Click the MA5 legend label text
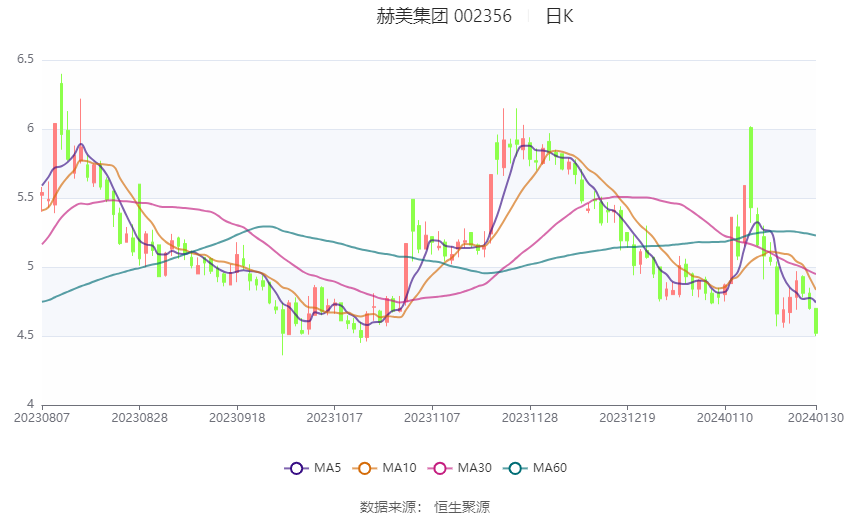 tap(327, 468)
